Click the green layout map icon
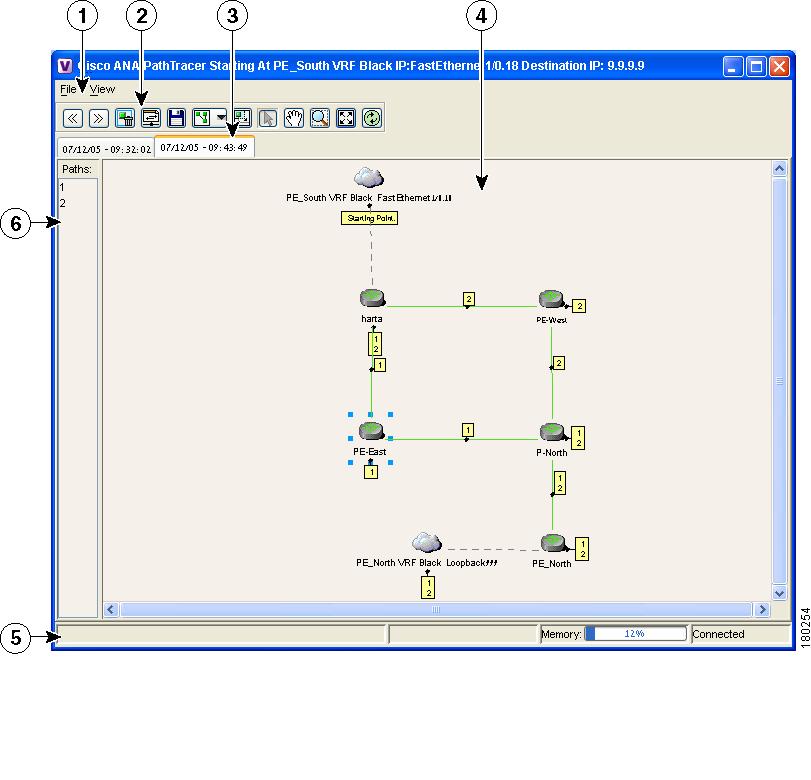Image resolution: width=811 pixels, height=780 pixels. click(202, 118)
